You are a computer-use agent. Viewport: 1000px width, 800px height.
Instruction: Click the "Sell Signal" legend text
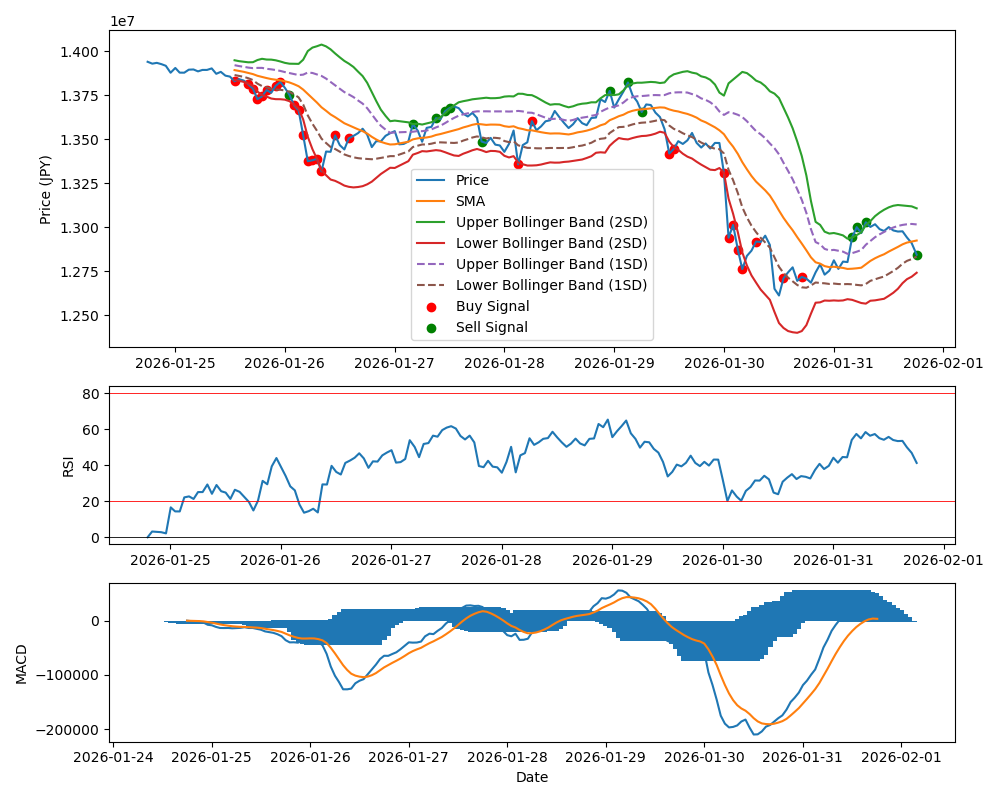[x=491, y=327]
